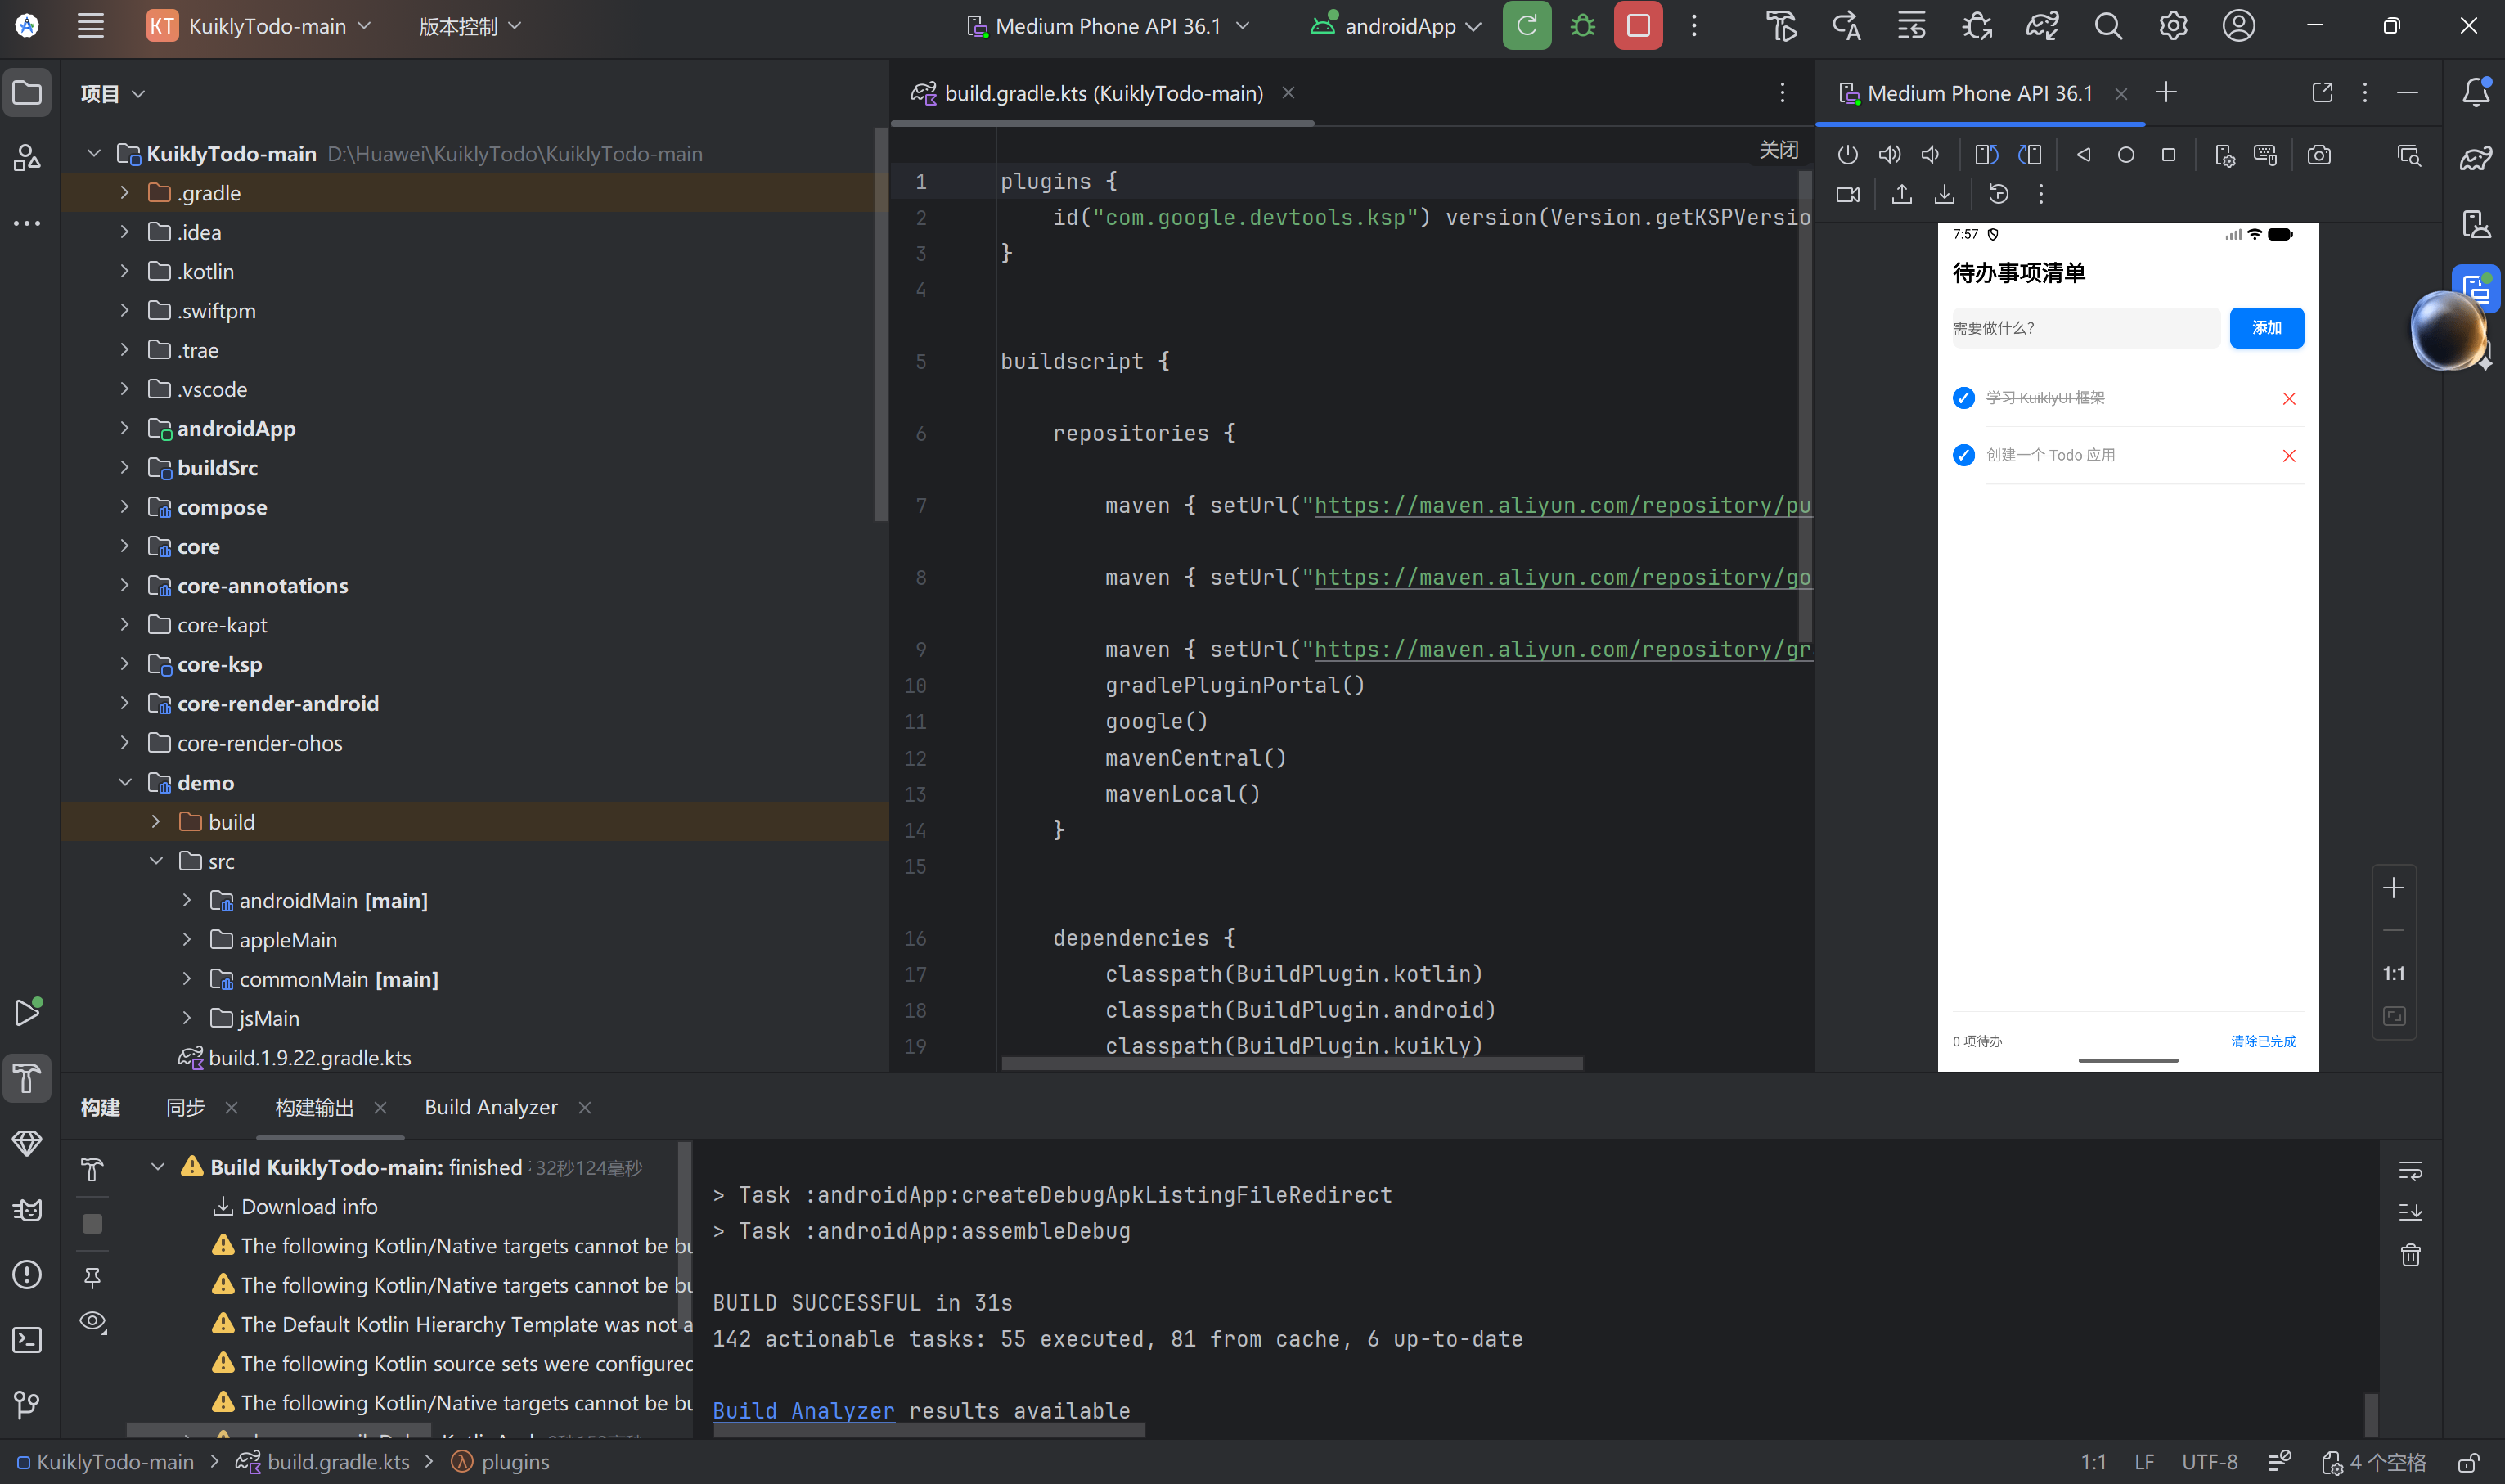
Task: Click the 需要做什么? input field
Action: click(x=2085, y=328)
